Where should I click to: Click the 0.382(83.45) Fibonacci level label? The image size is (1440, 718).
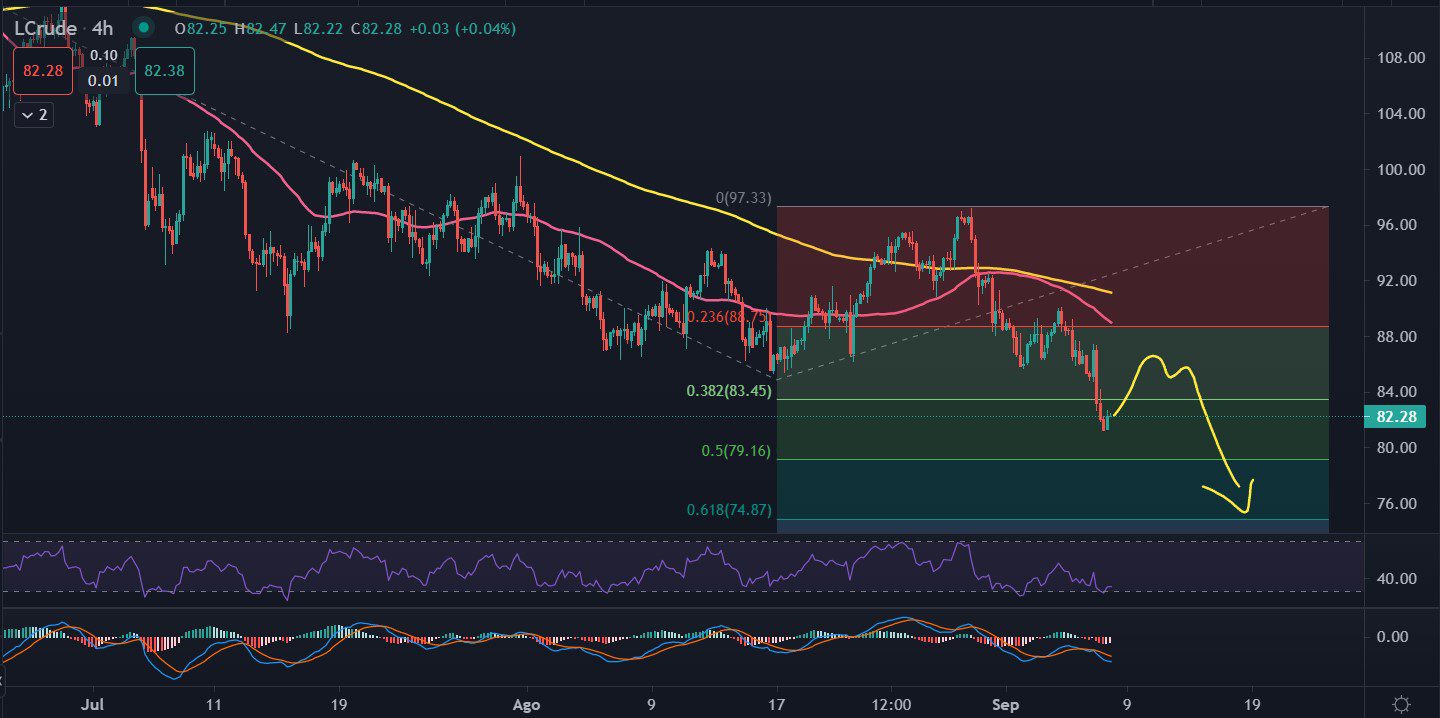click(729, 391)
